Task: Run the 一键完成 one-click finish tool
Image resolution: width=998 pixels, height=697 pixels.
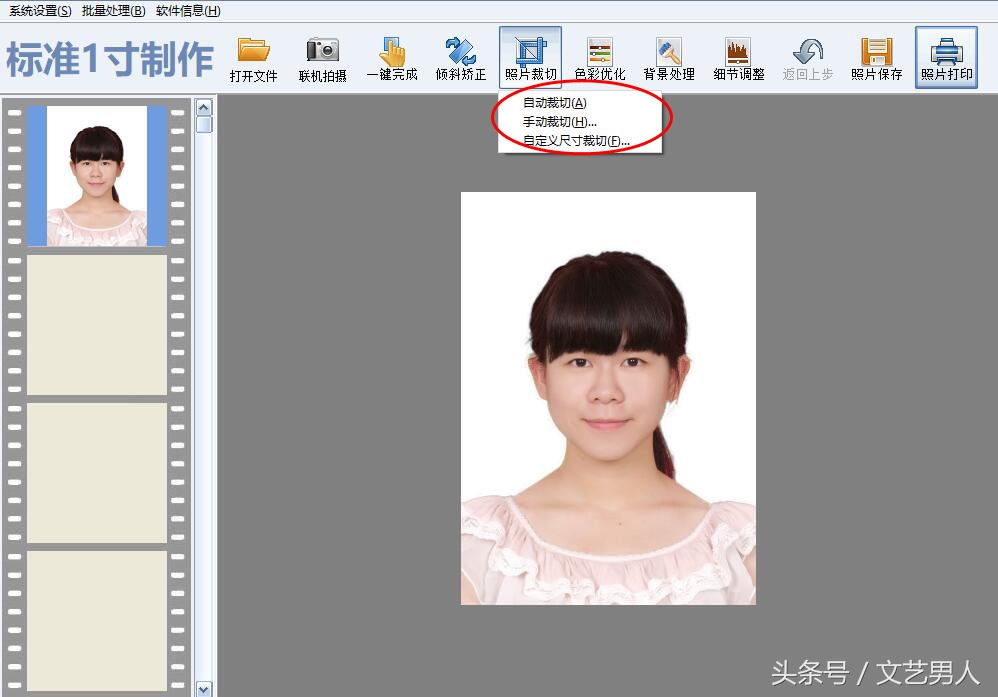Action: click(x=392, y=59)
